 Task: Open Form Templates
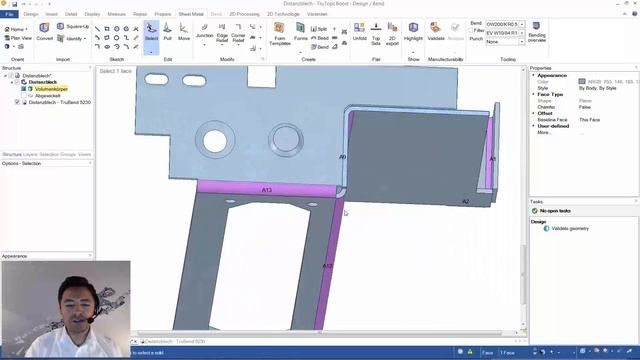(280, 34)
